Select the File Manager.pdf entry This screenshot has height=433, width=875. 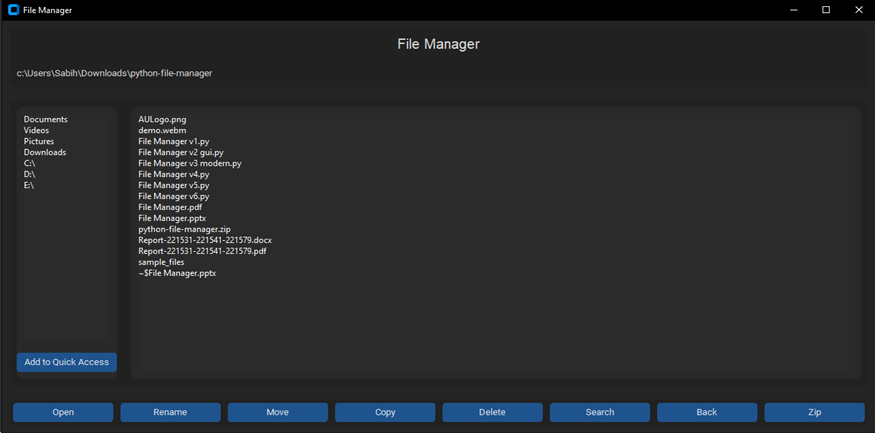(x=170, y=207)
